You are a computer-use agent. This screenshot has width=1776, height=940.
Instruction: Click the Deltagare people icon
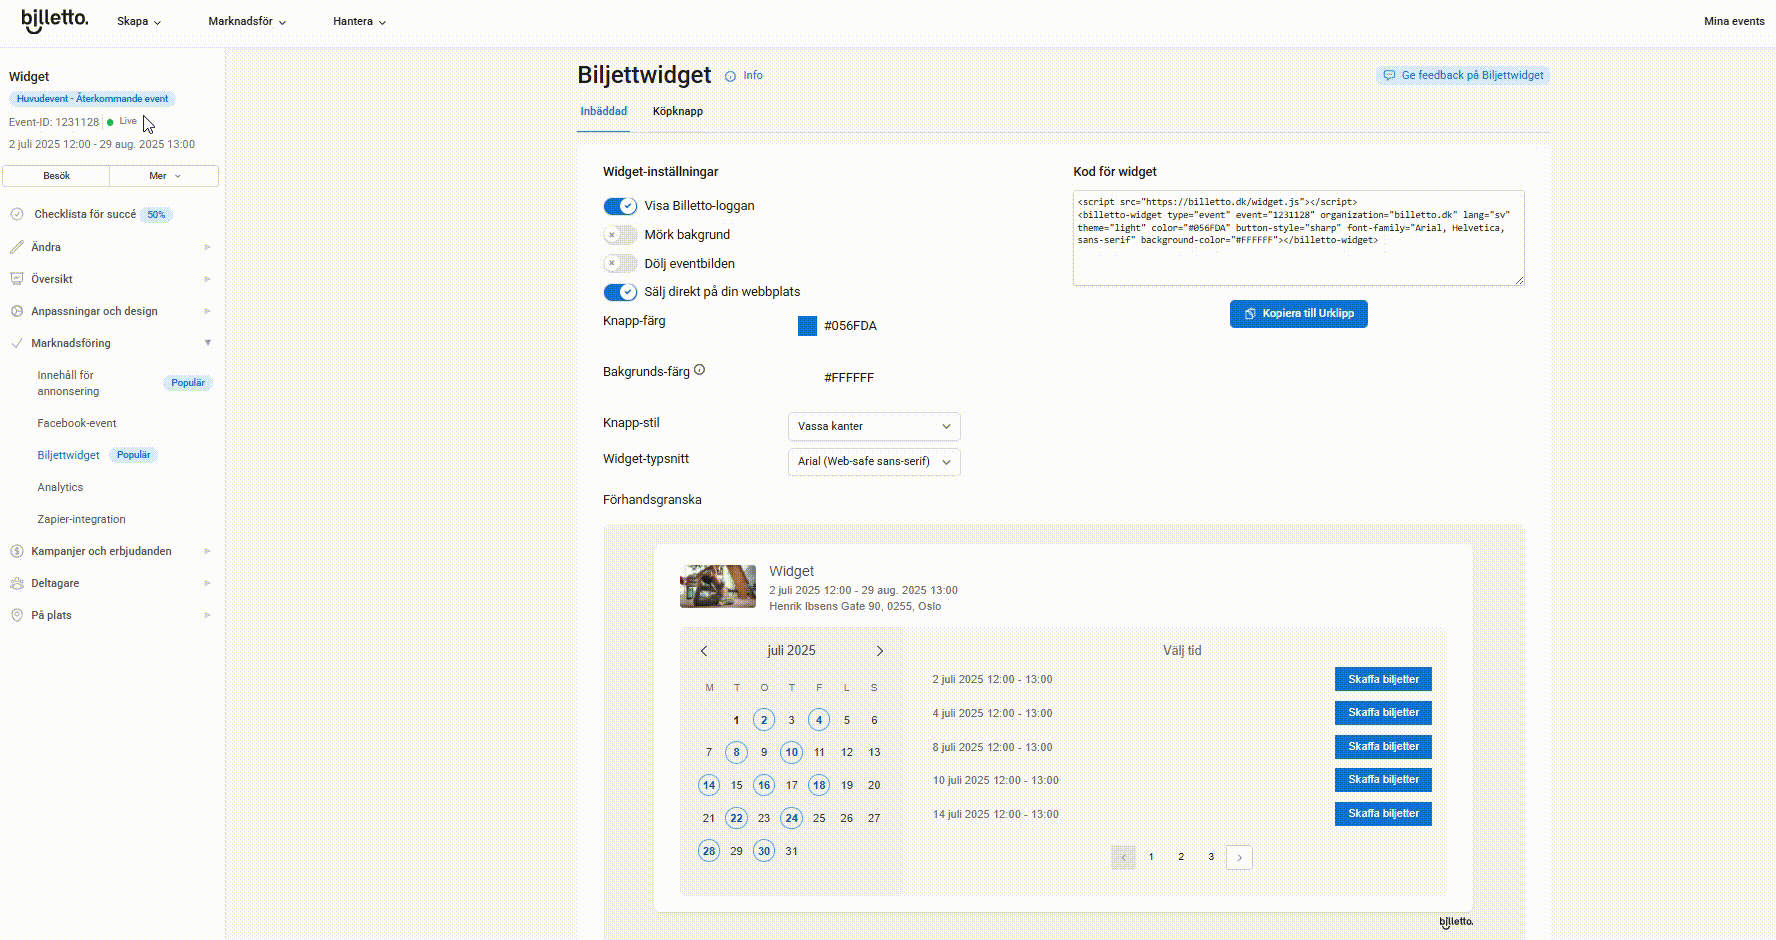(x=17, y=583)
